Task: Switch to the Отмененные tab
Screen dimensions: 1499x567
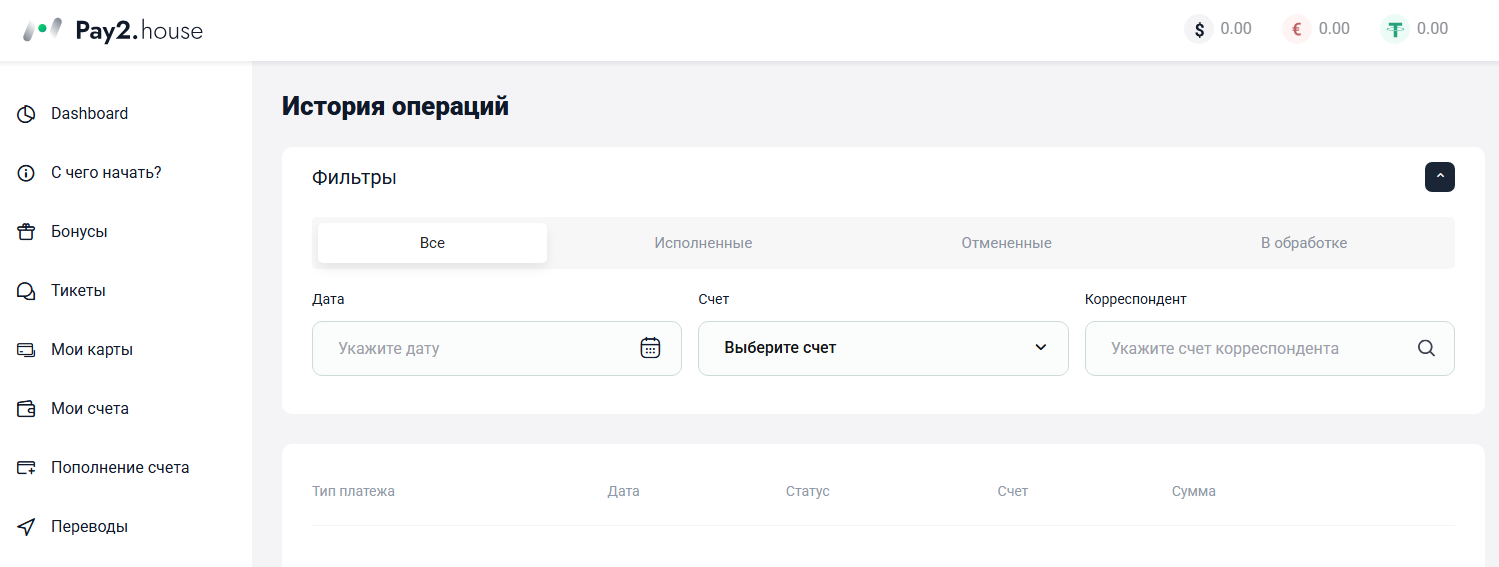Action: click(1006, 243)
